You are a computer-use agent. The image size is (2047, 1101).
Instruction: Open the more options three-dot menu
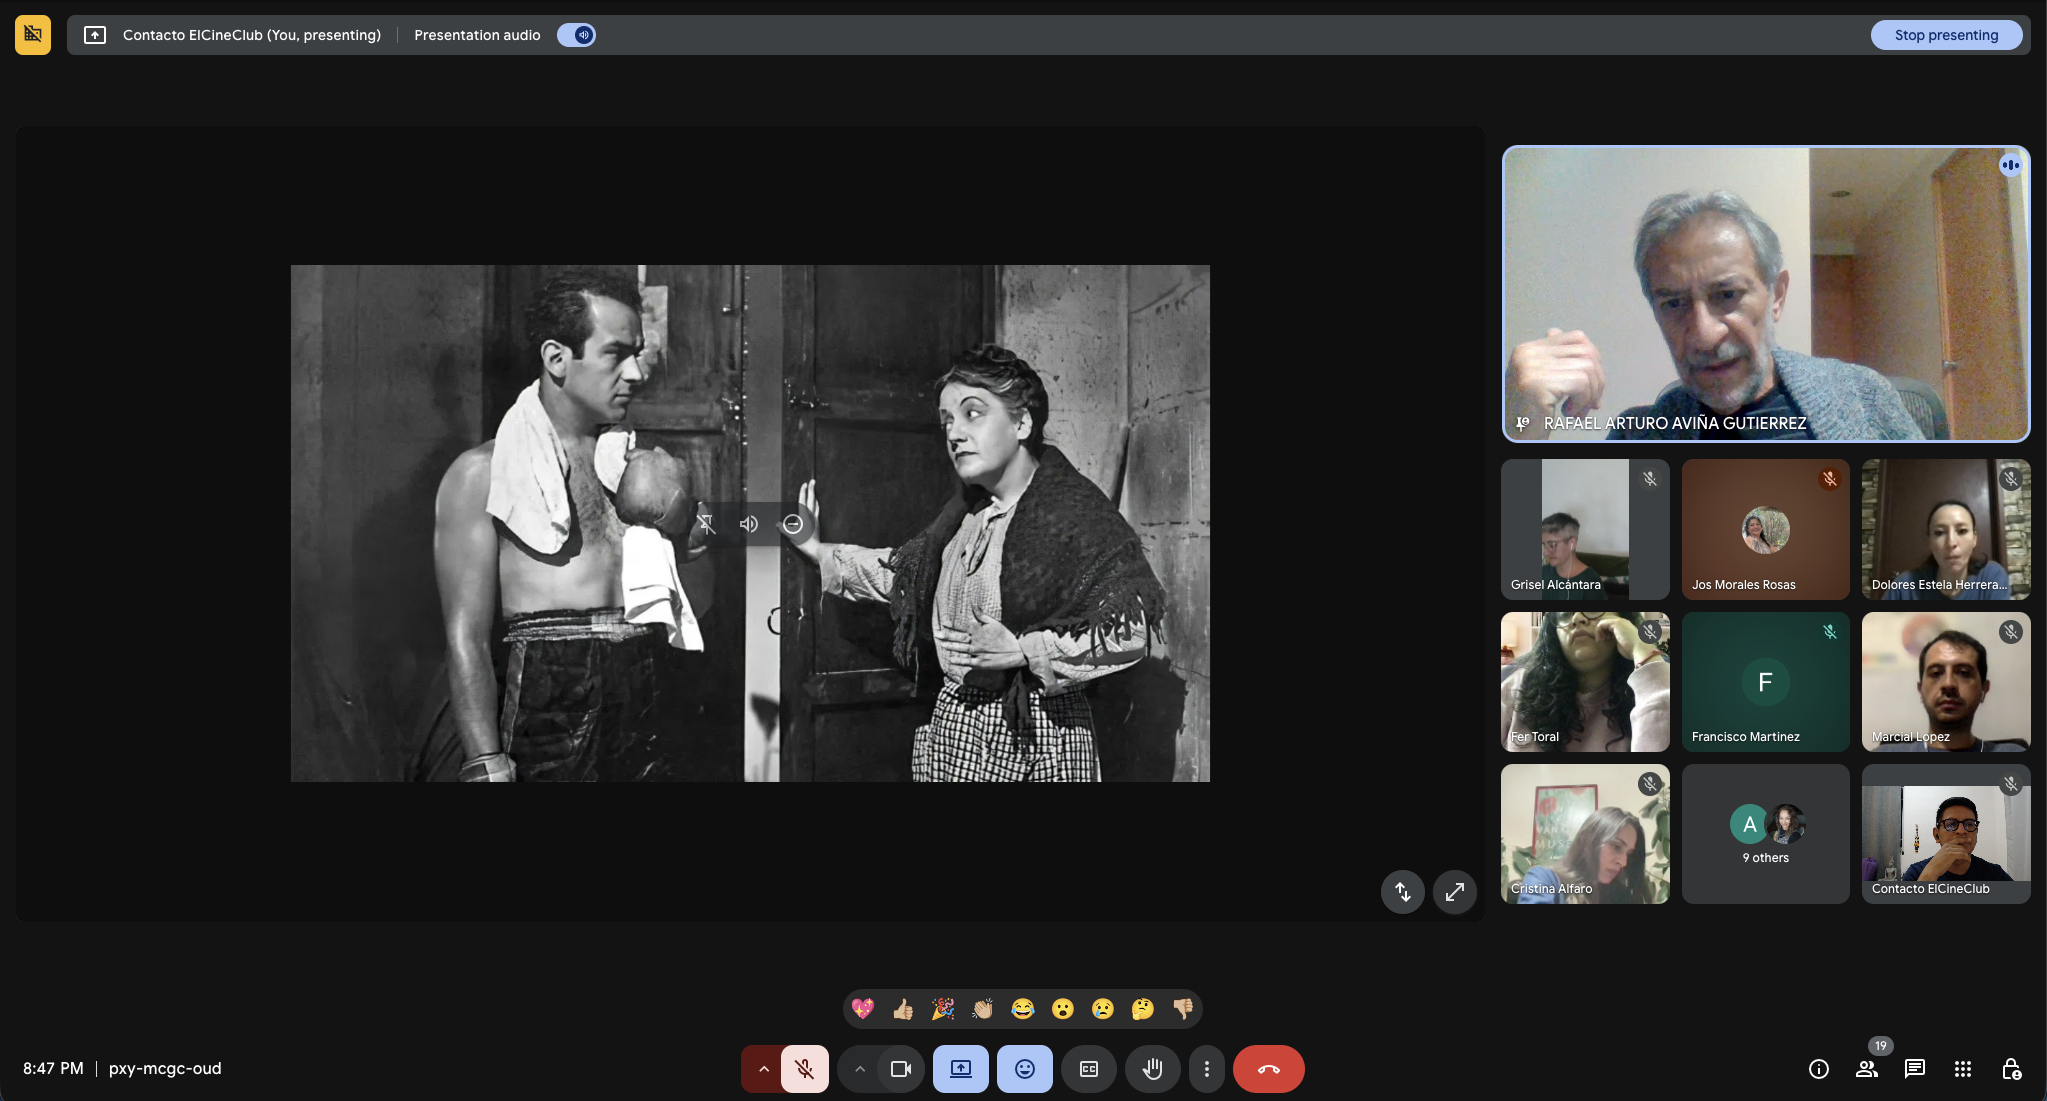pyautogui.click(x=1206, y=1069)
